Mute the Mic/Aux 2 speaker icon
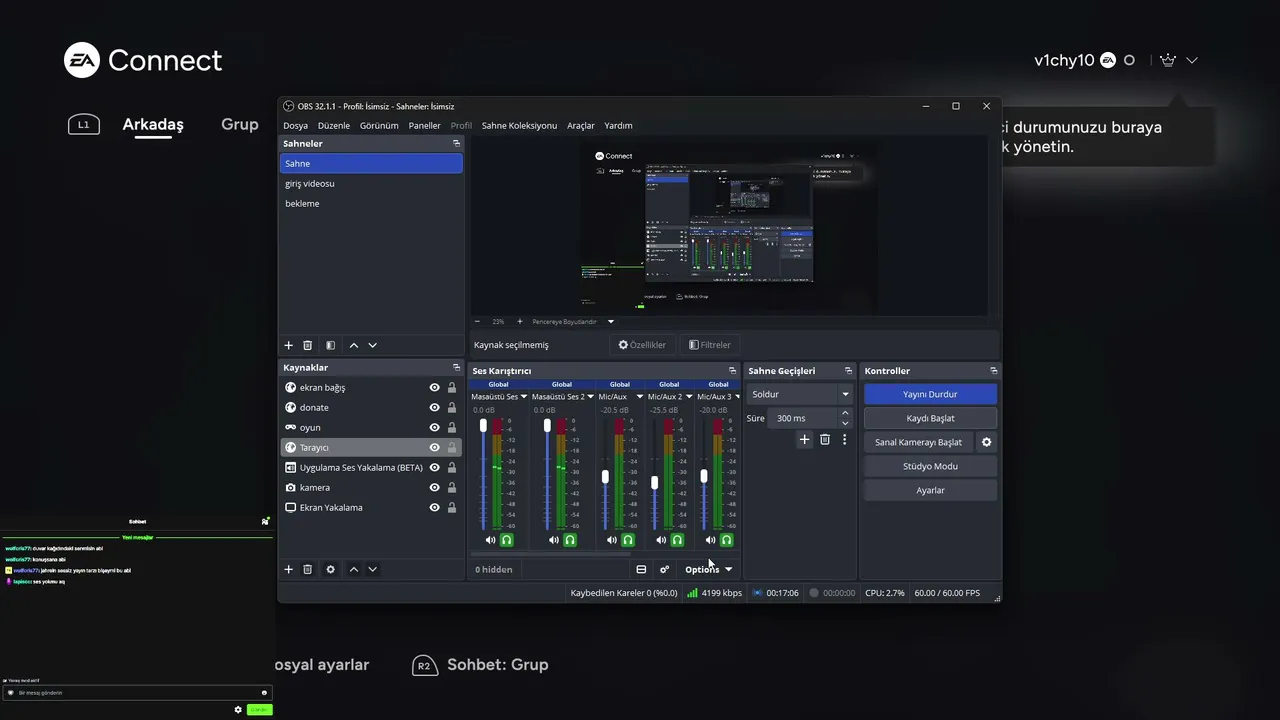 (661, 540)
